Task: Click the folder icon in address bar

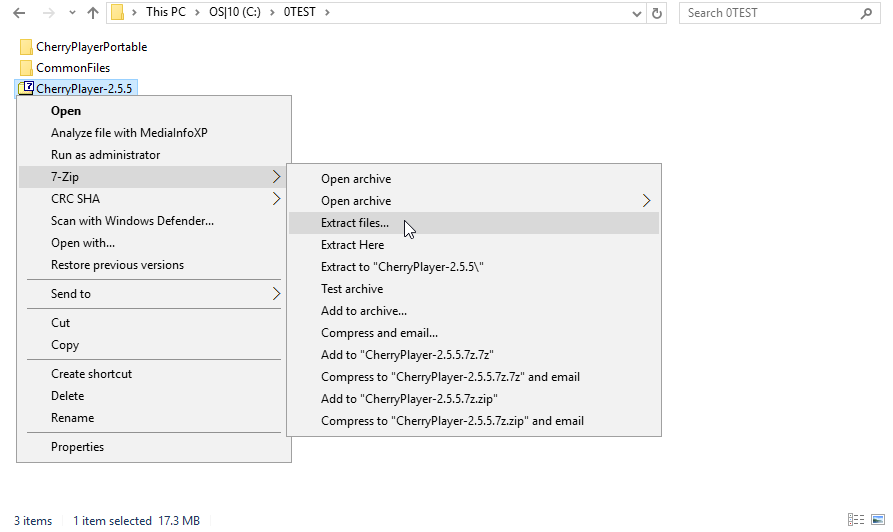Action: pos(117,12)
